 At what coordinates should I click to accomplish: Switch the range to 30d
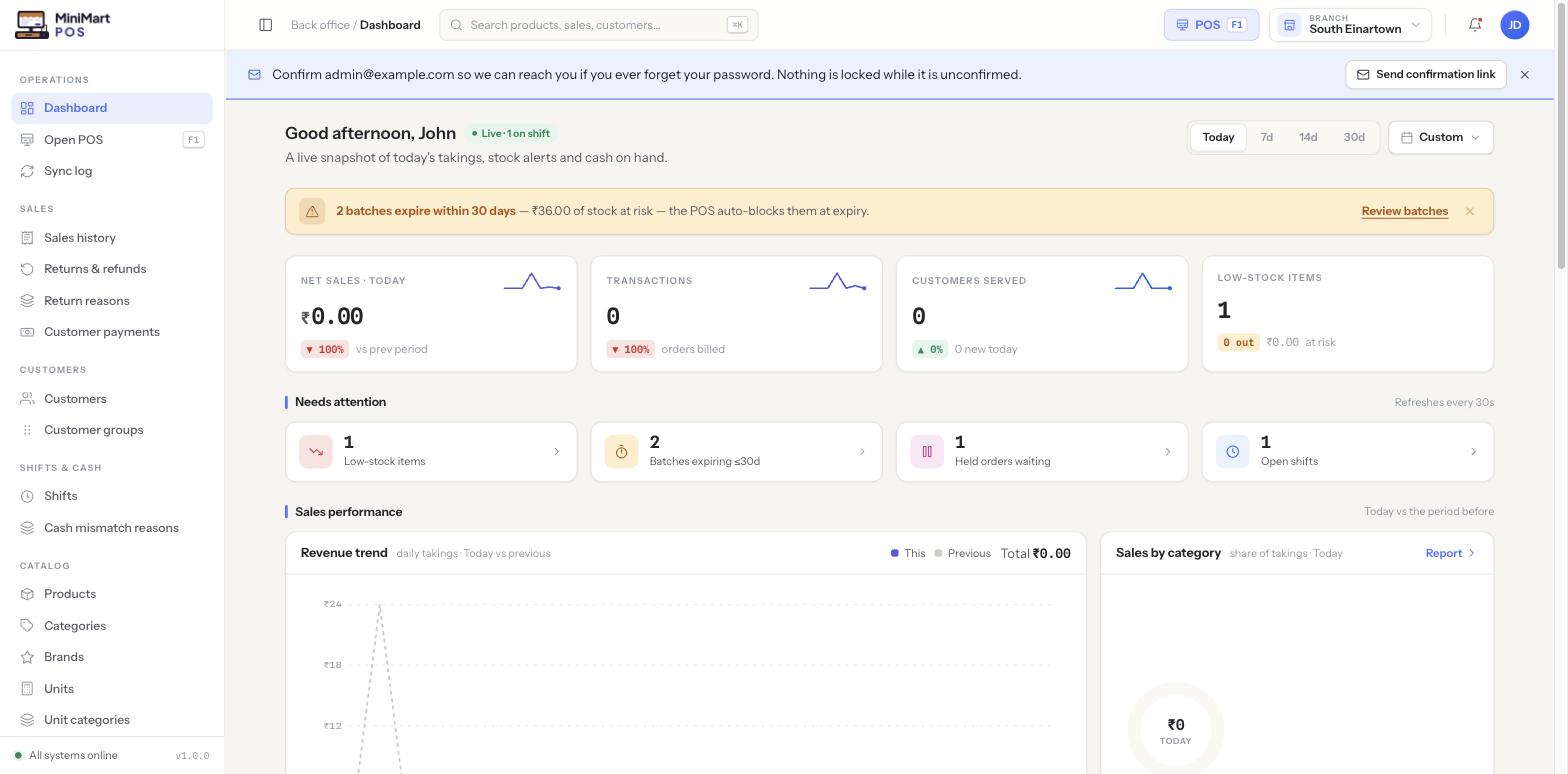(1354, 137)
